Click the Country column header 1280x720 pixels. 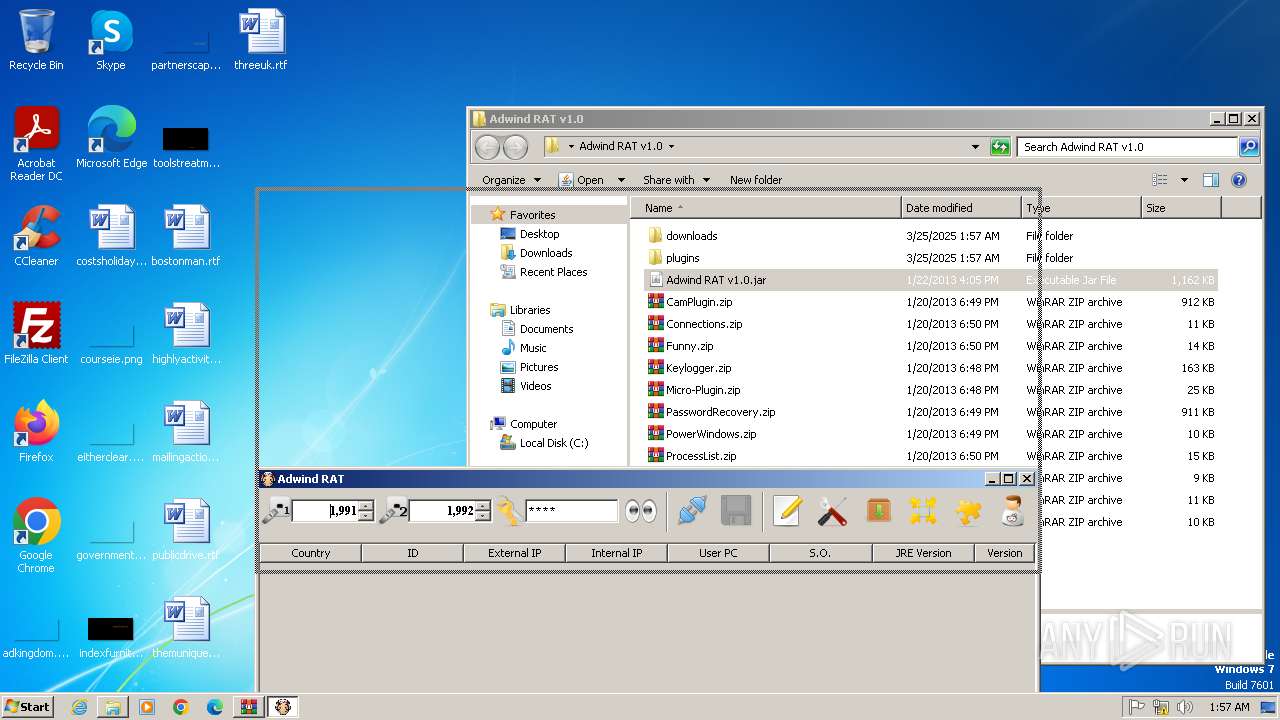coord(311,553)
